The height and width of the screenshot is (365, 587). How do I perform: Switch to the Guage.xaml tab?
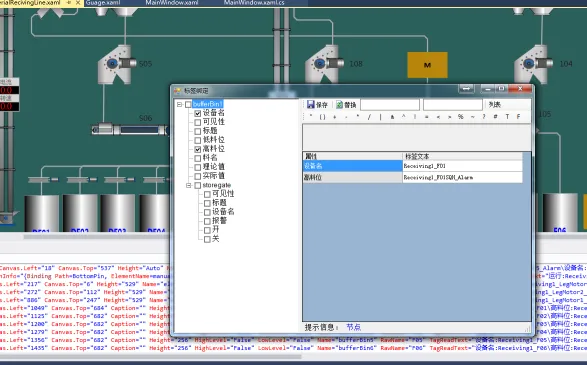(x=103, y=3)
